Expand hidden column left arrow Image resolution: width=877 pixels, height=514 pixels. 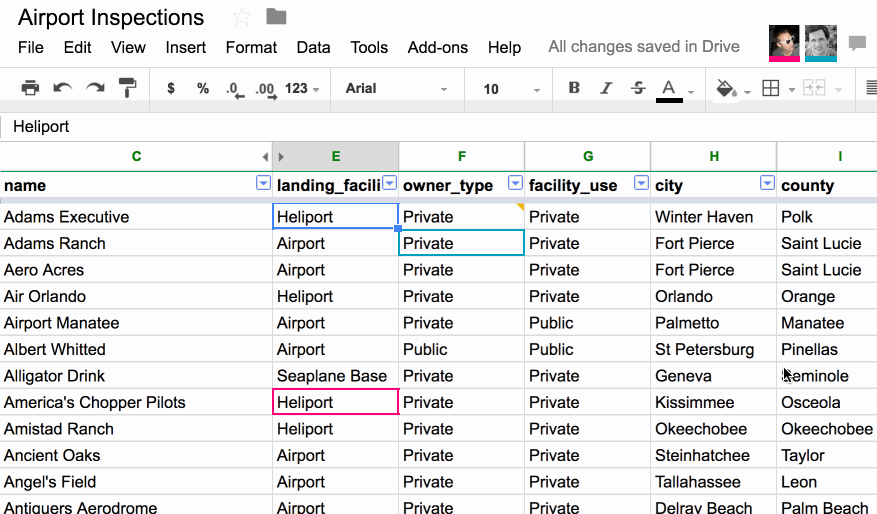(265, 157)
